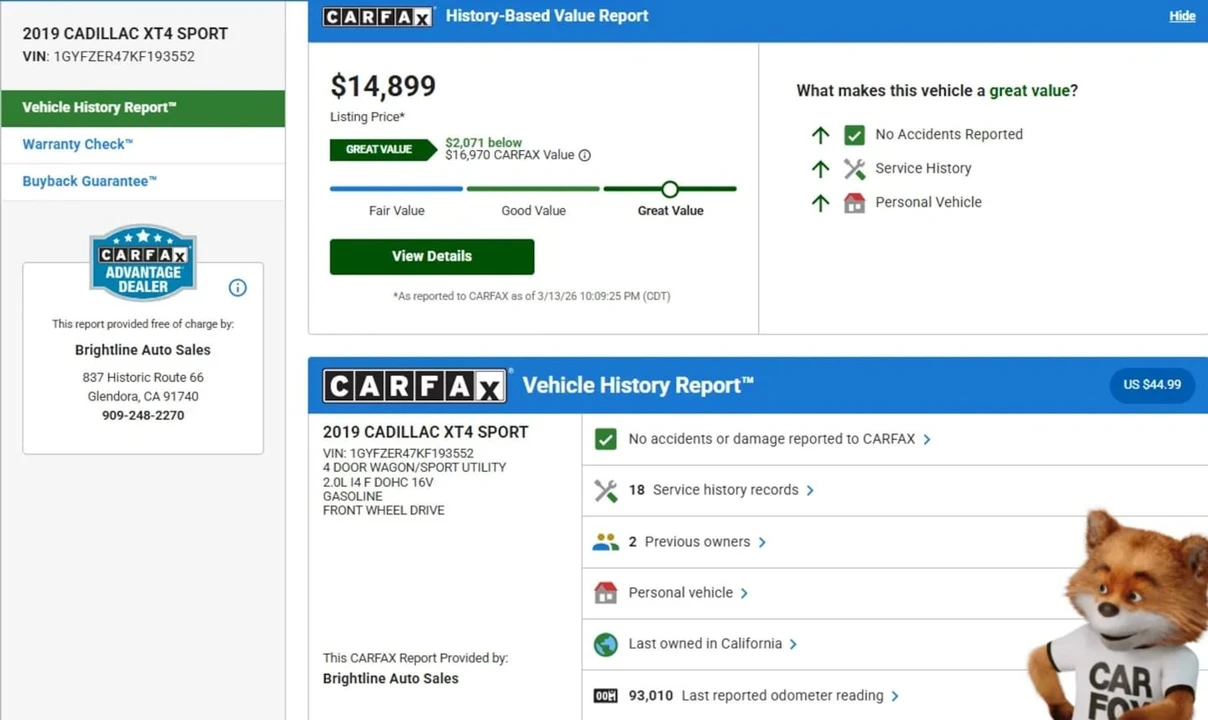This screenshot has height=720, width=1208.
Task: Click the Good Value segment of value bar
Action: pyautogui.click(x=533, y=189)
